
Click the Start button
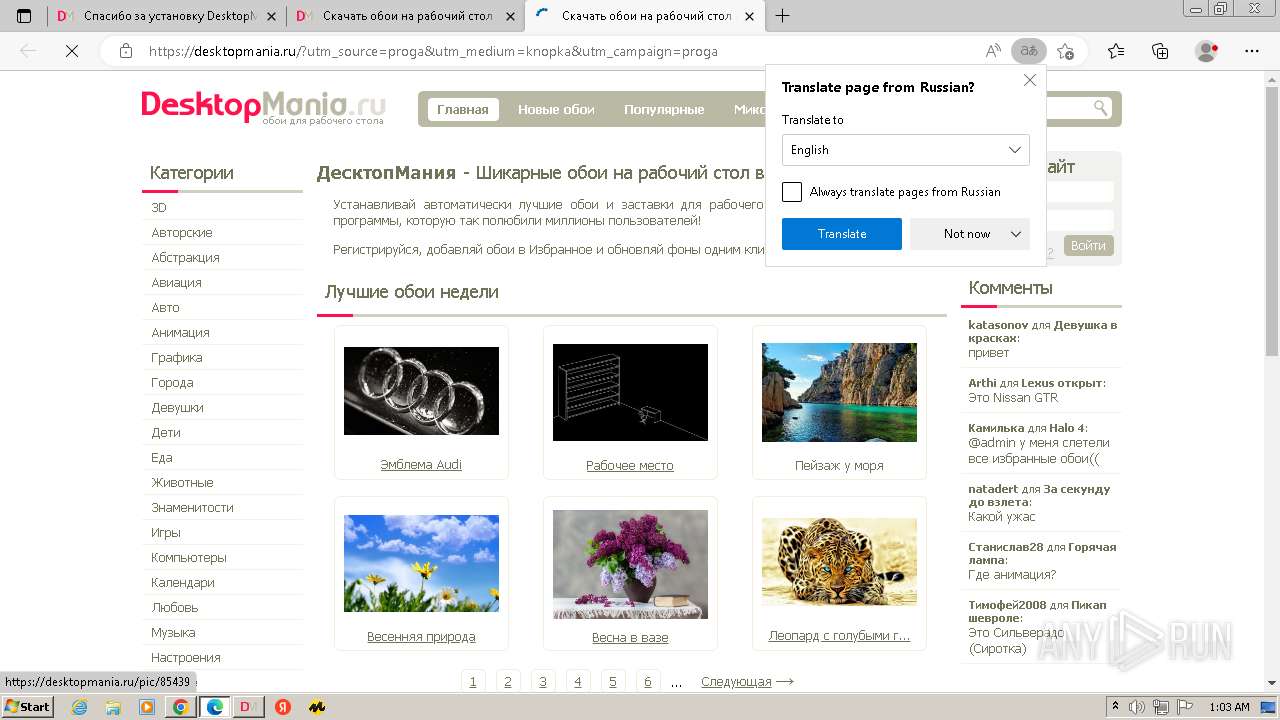(27, 707)
